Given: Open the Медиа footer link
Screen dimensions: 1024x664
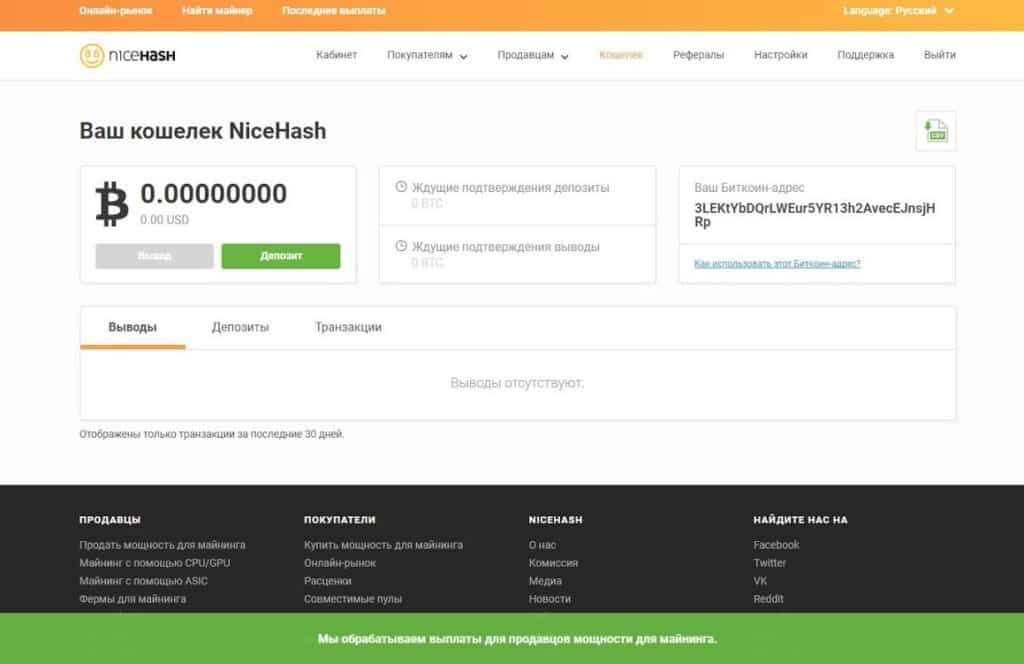Looking at the screenshot, I should (x=545, y=581).
